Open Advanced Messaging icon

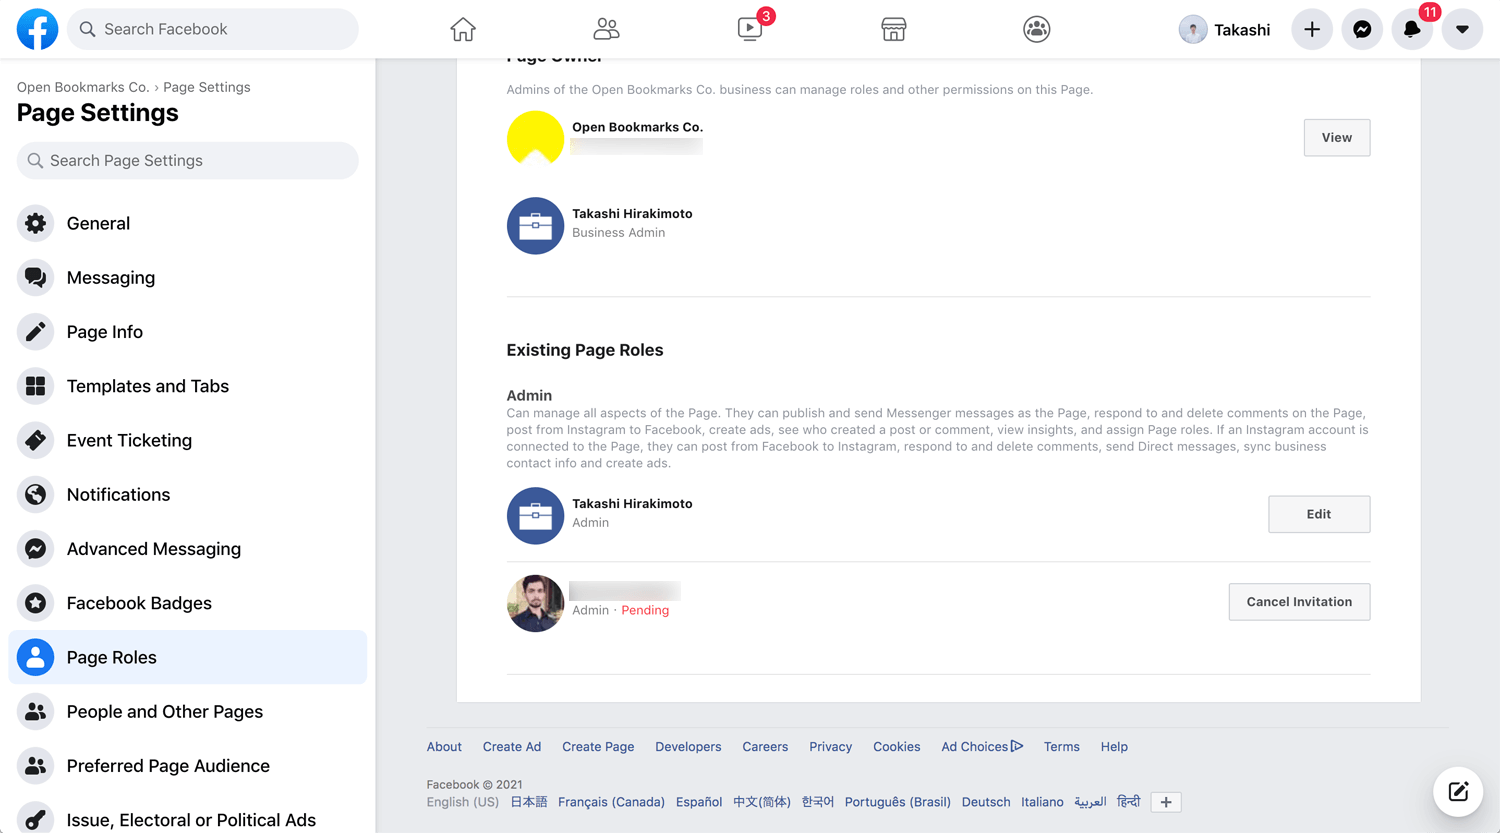pos(35,549)
